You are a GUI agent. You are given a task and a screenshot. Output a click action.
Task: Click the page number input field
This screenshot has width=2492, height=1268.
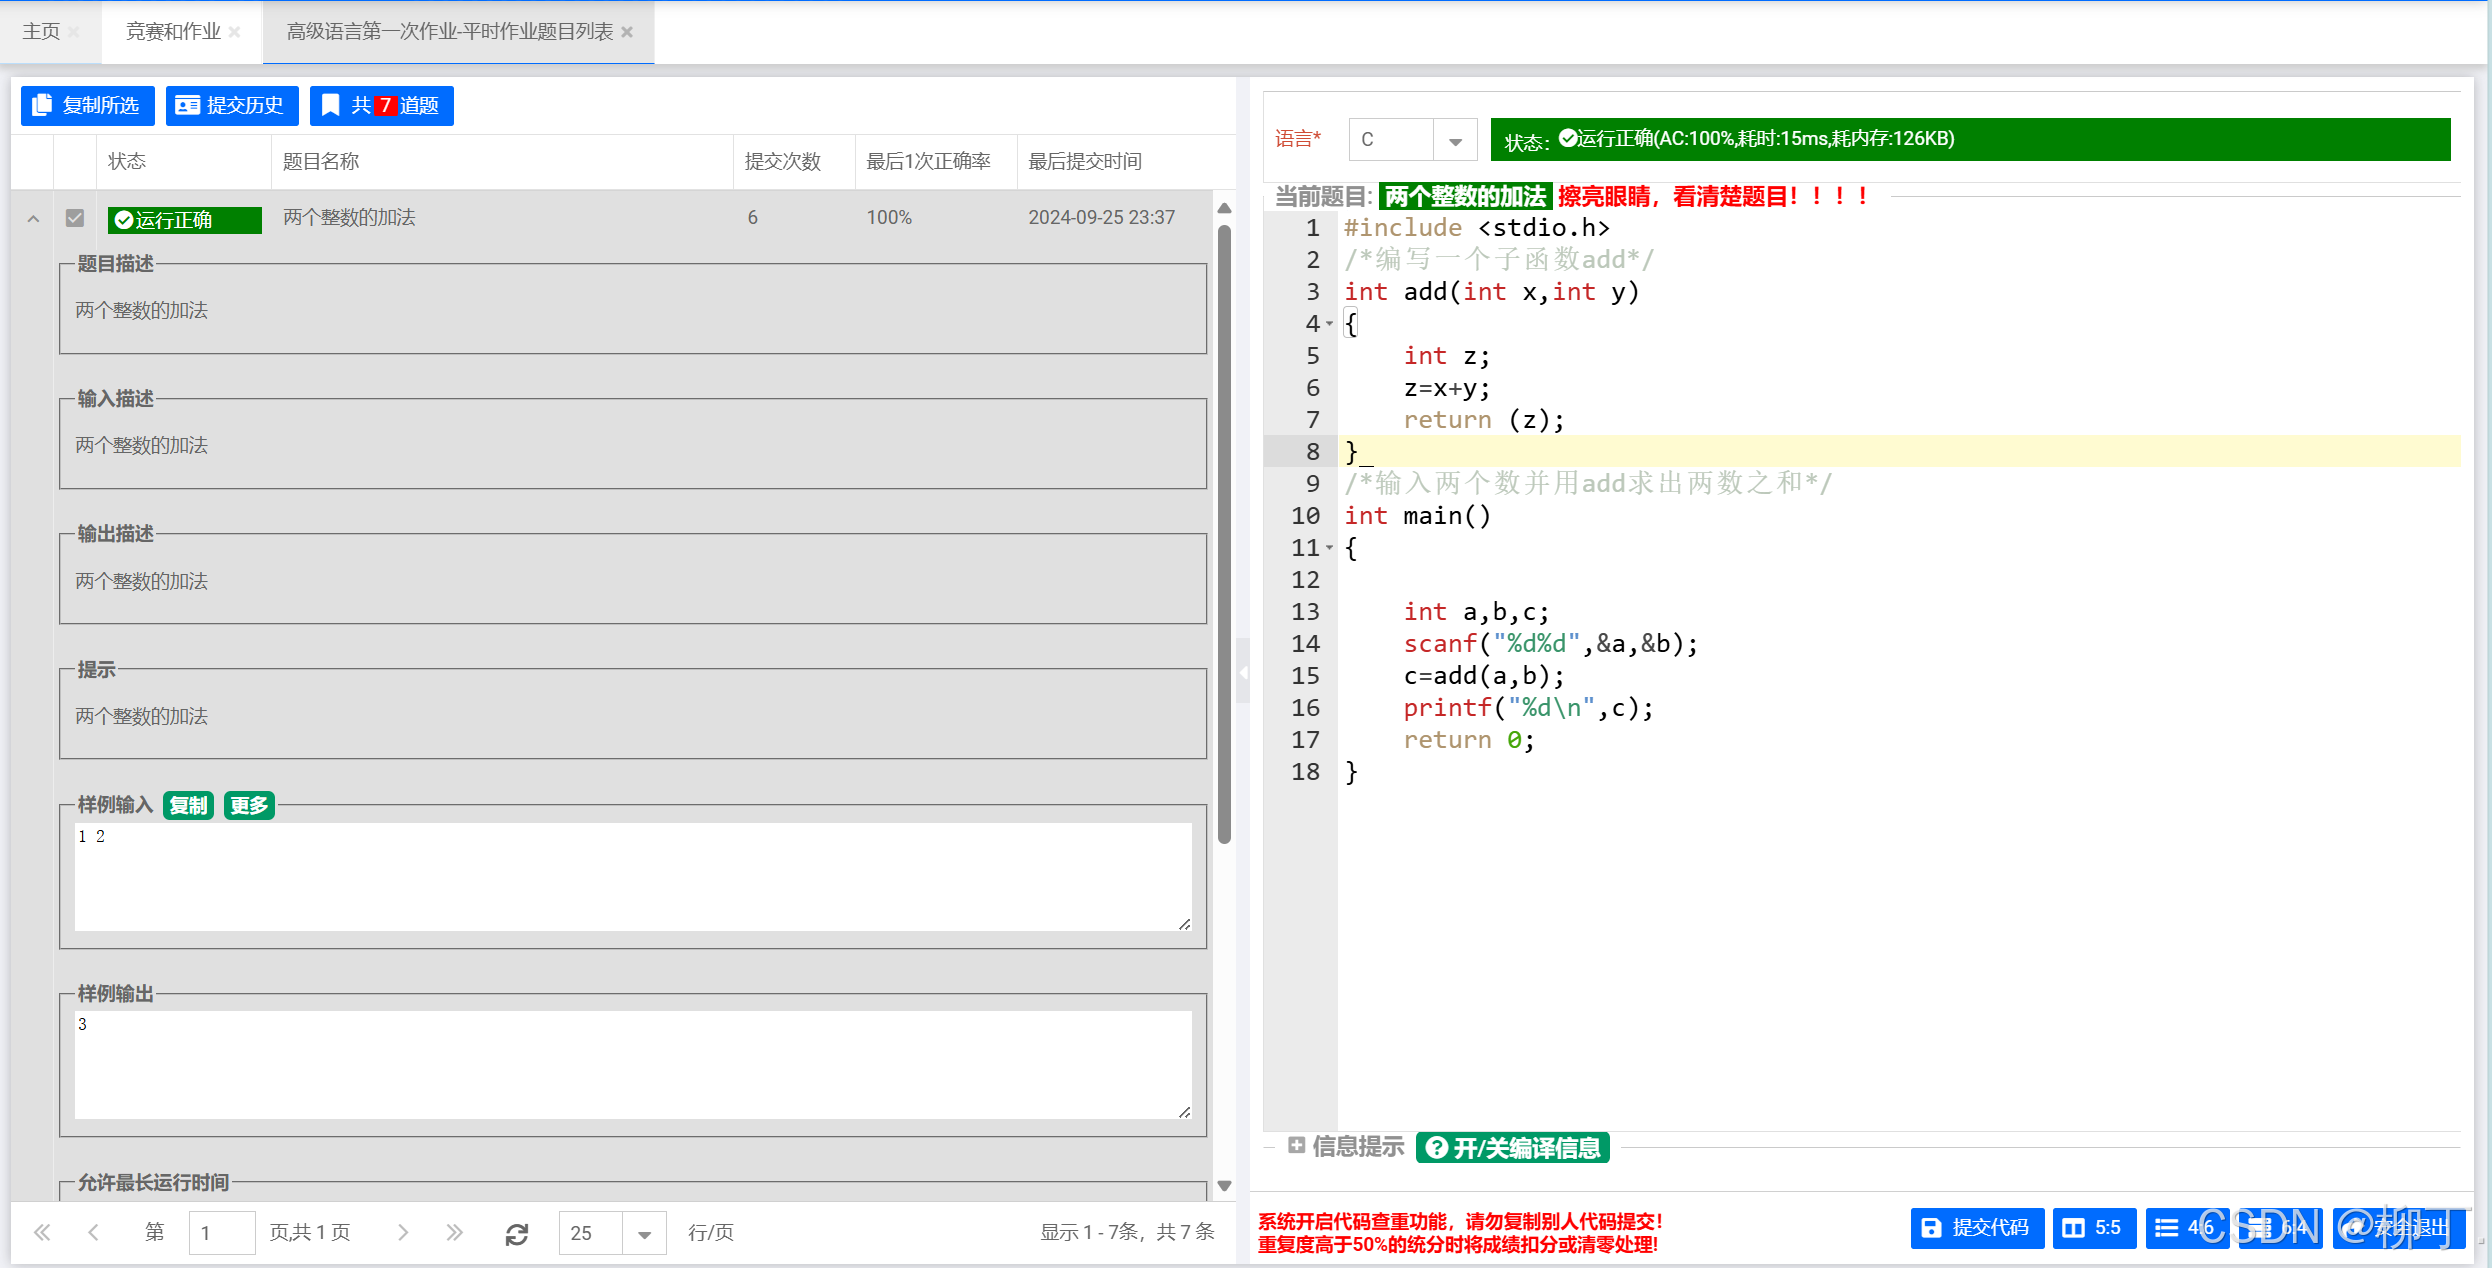(222, 1233)
